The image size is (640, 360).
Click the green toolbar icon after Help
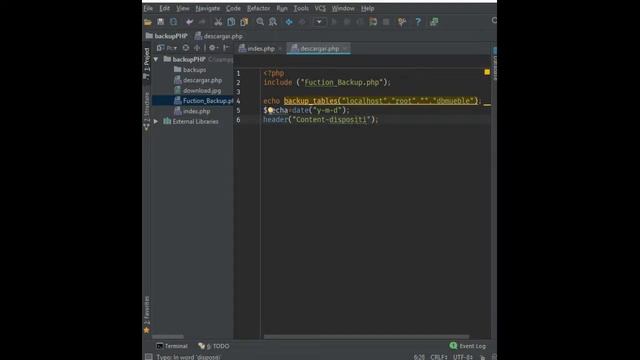click(x=434, y=22)
